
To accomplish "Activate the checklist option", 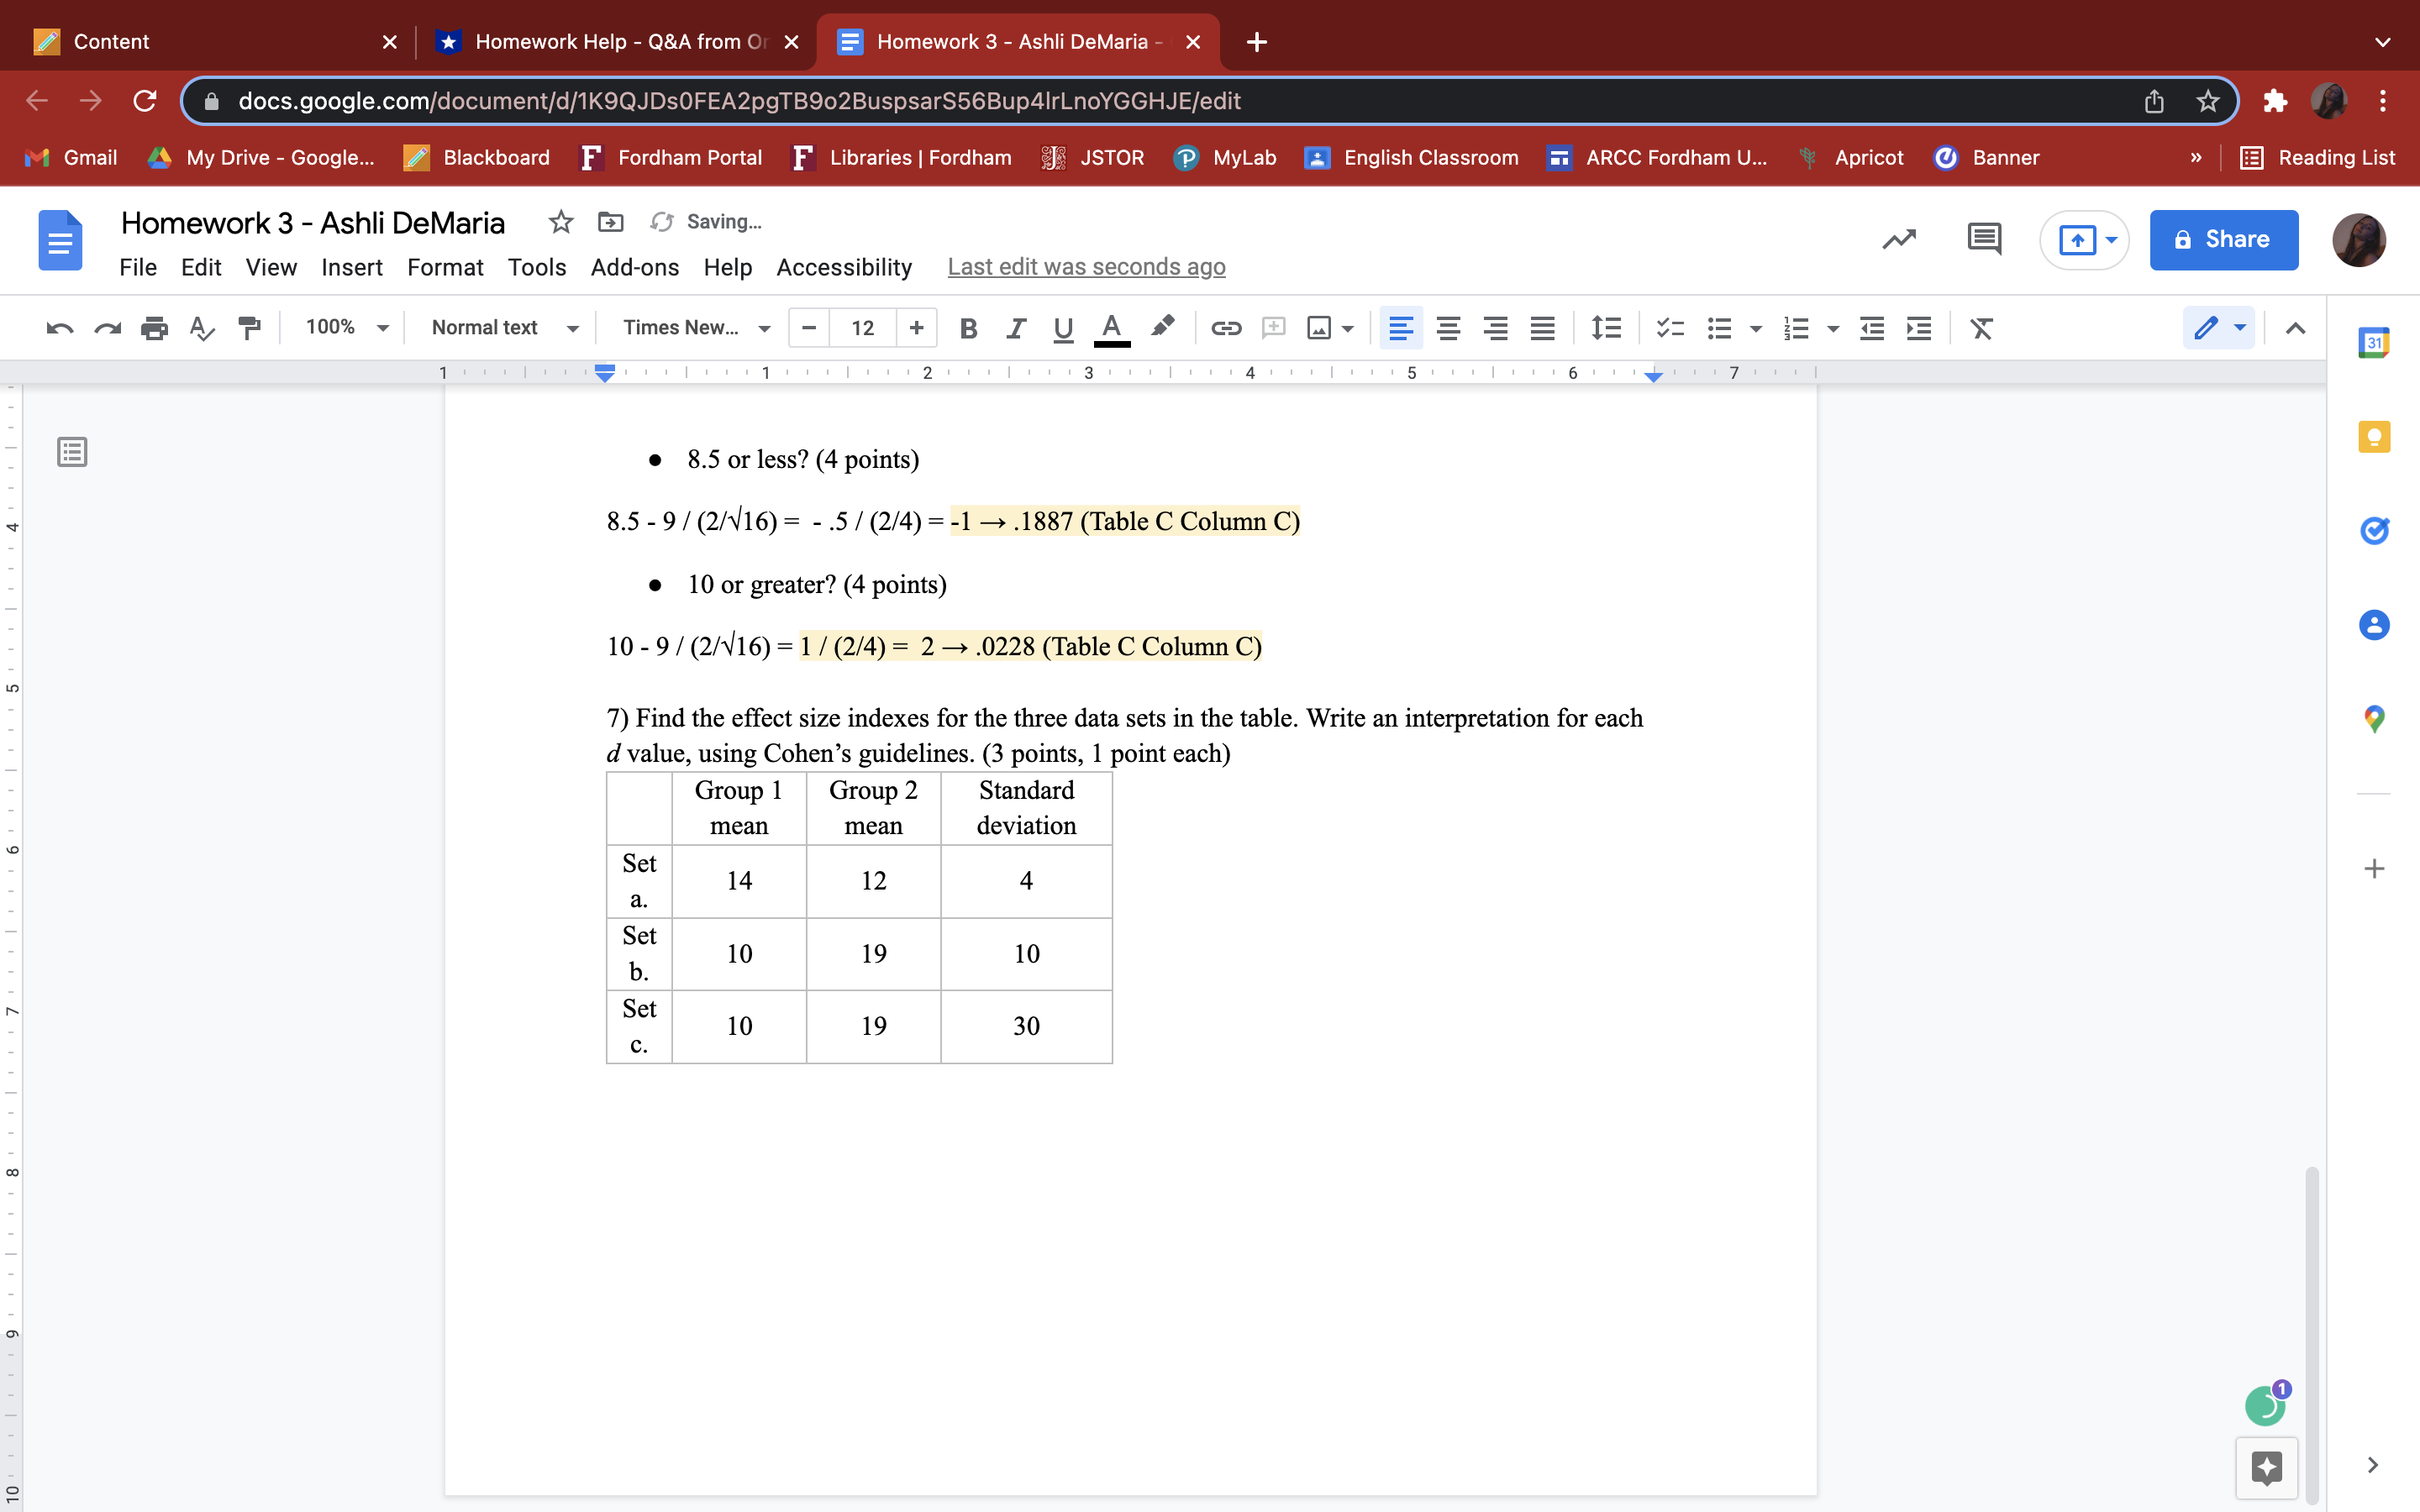I will 1669,327.
